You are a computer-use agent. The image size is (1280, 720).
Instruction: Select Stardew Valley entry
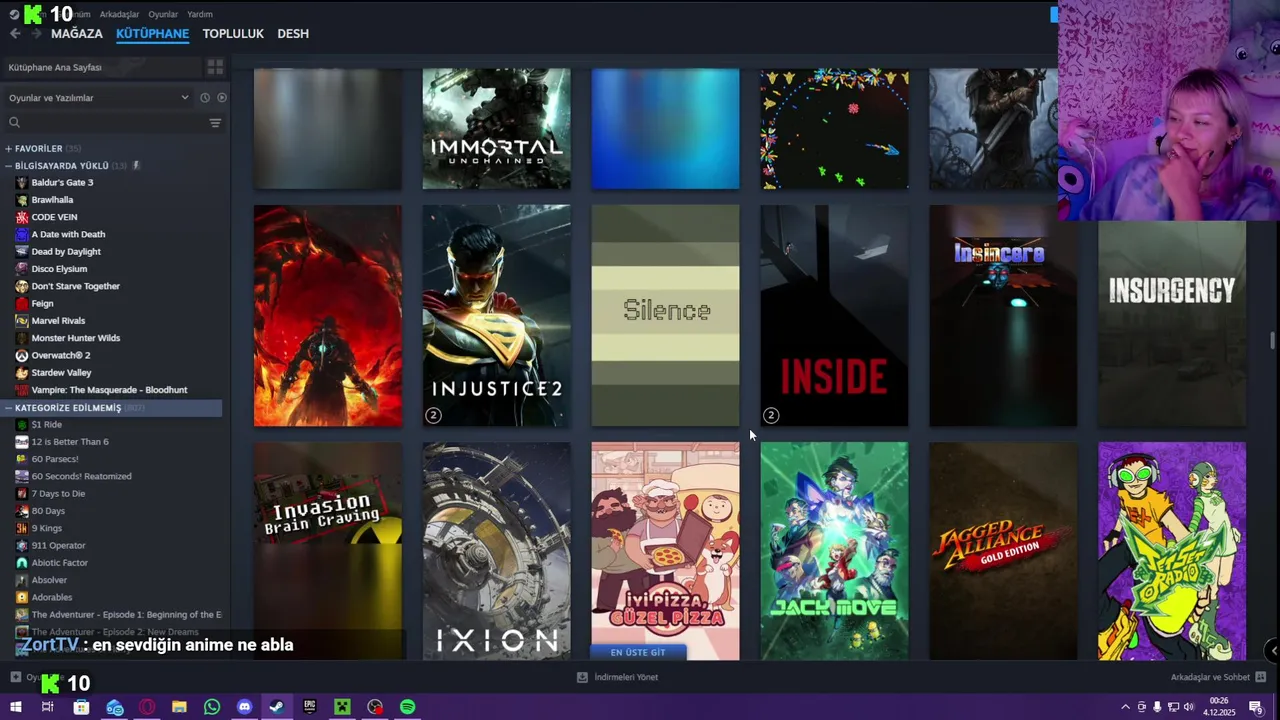tap(61, 373)
